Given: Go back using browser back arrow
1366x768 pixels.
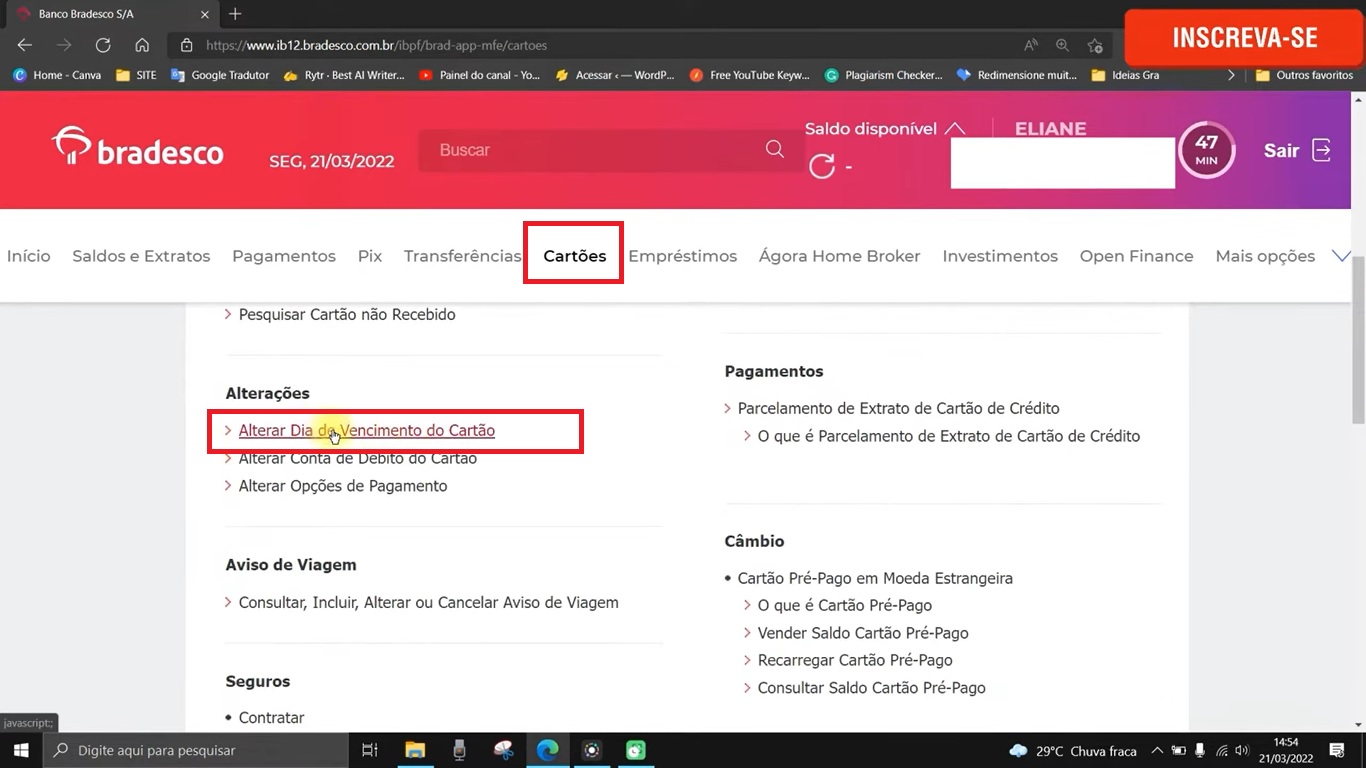Looking at the screenshot, I should click(x=25, y=45).
